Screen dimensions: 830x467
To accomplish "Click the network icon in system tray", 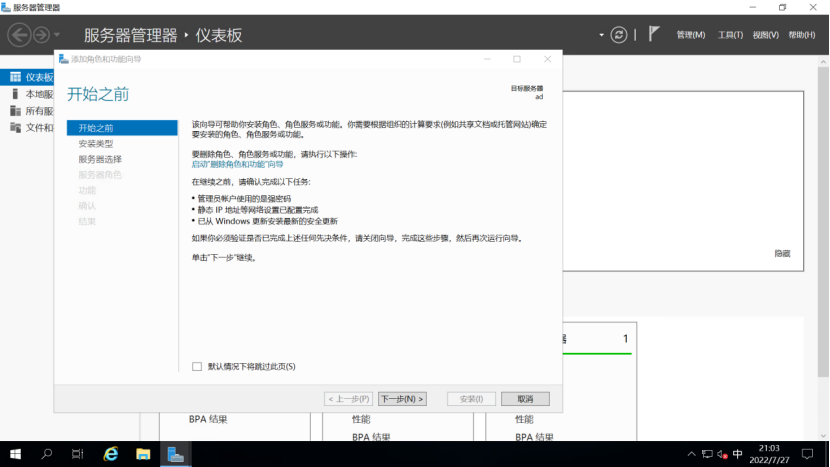I will point(707,454).
